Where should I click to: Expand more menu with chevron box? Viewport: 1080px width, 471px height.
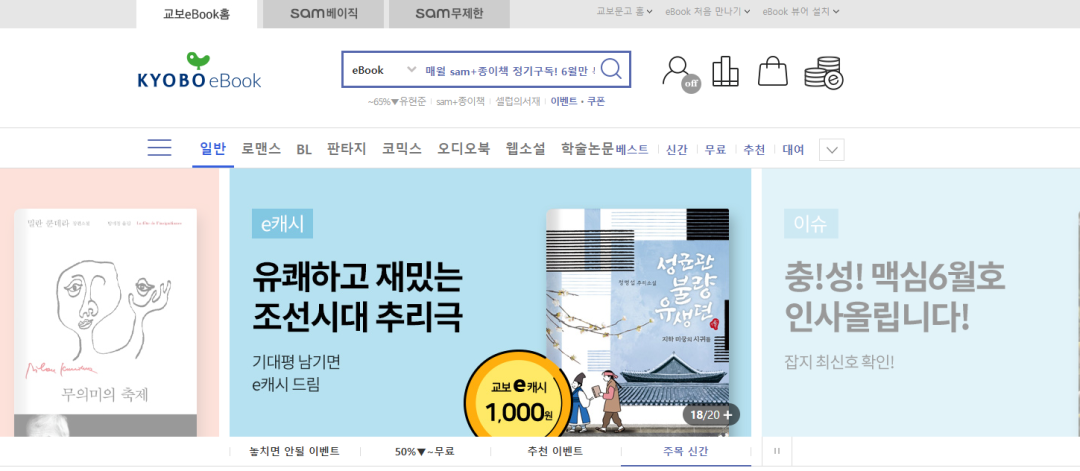(x=831, y=149)
